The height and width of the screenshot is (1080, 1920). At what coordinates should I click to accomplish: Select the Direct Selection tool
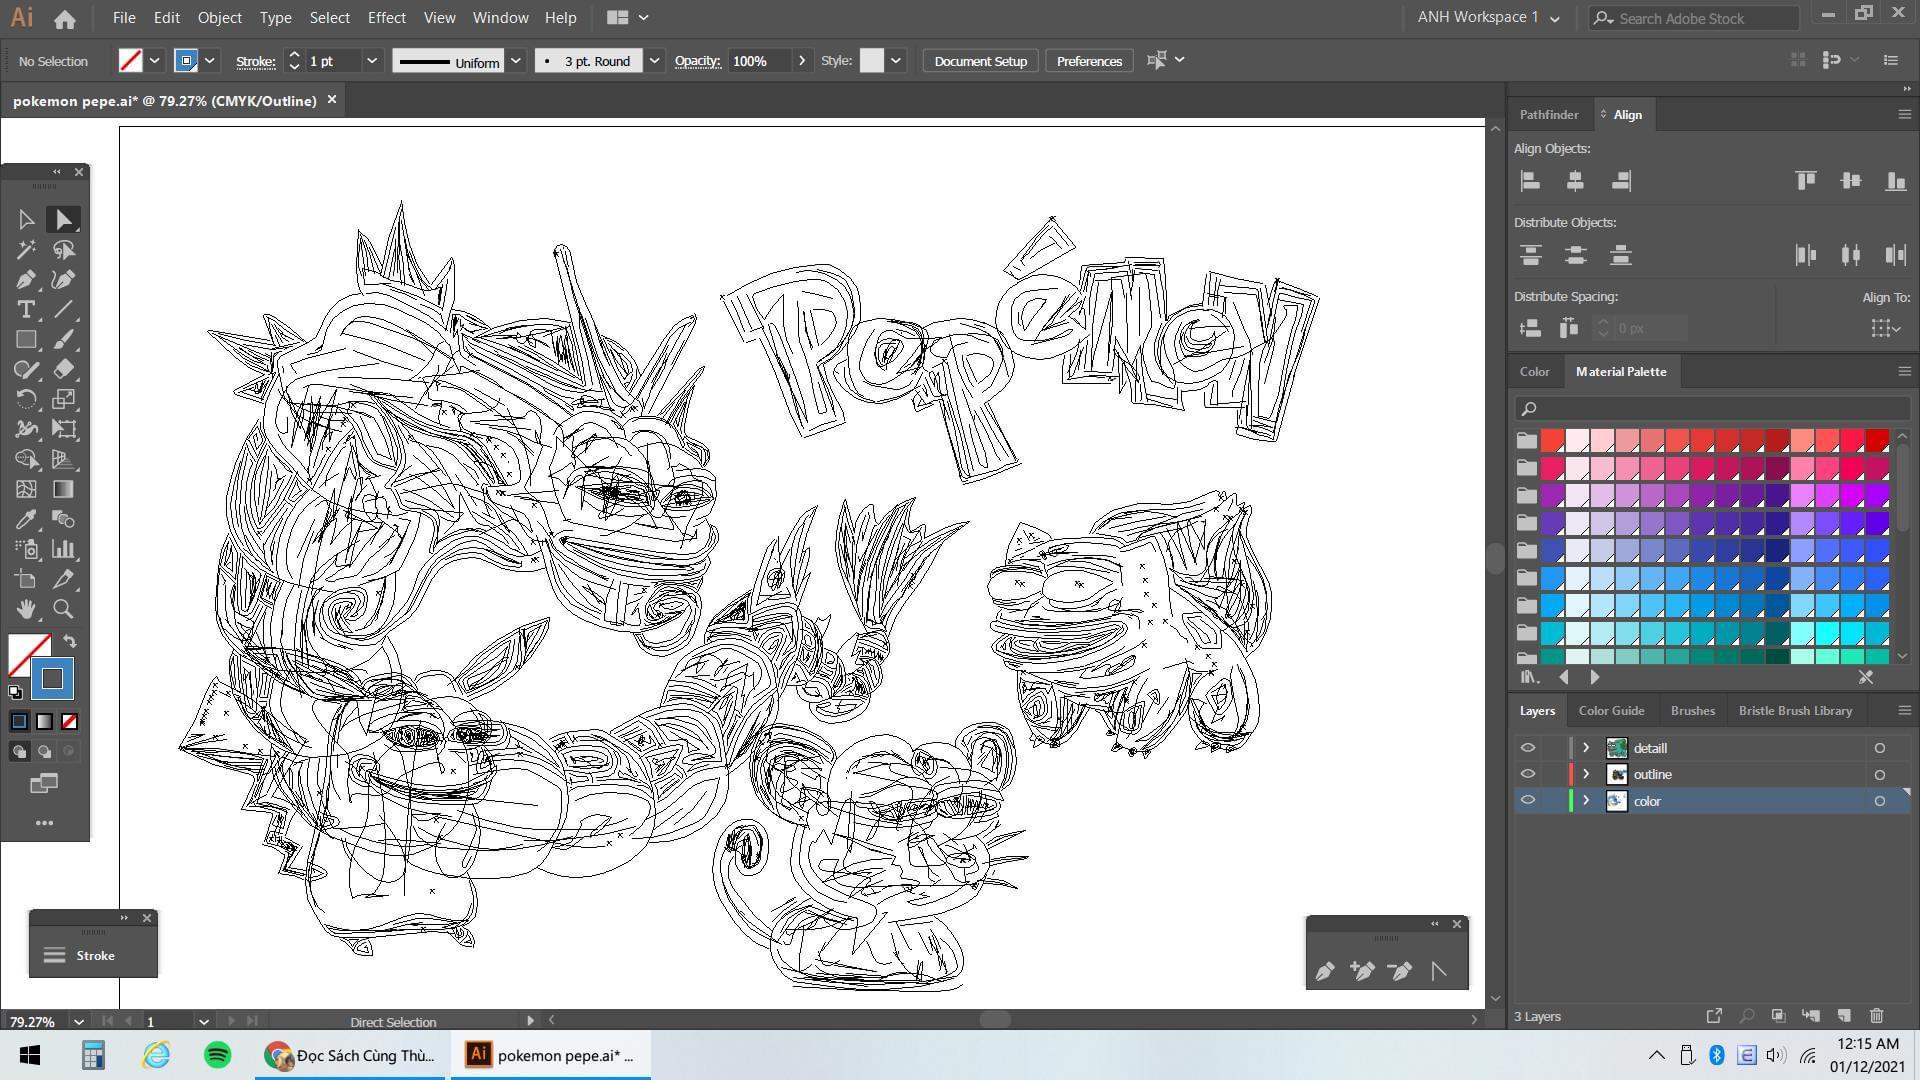pos(63,220)
